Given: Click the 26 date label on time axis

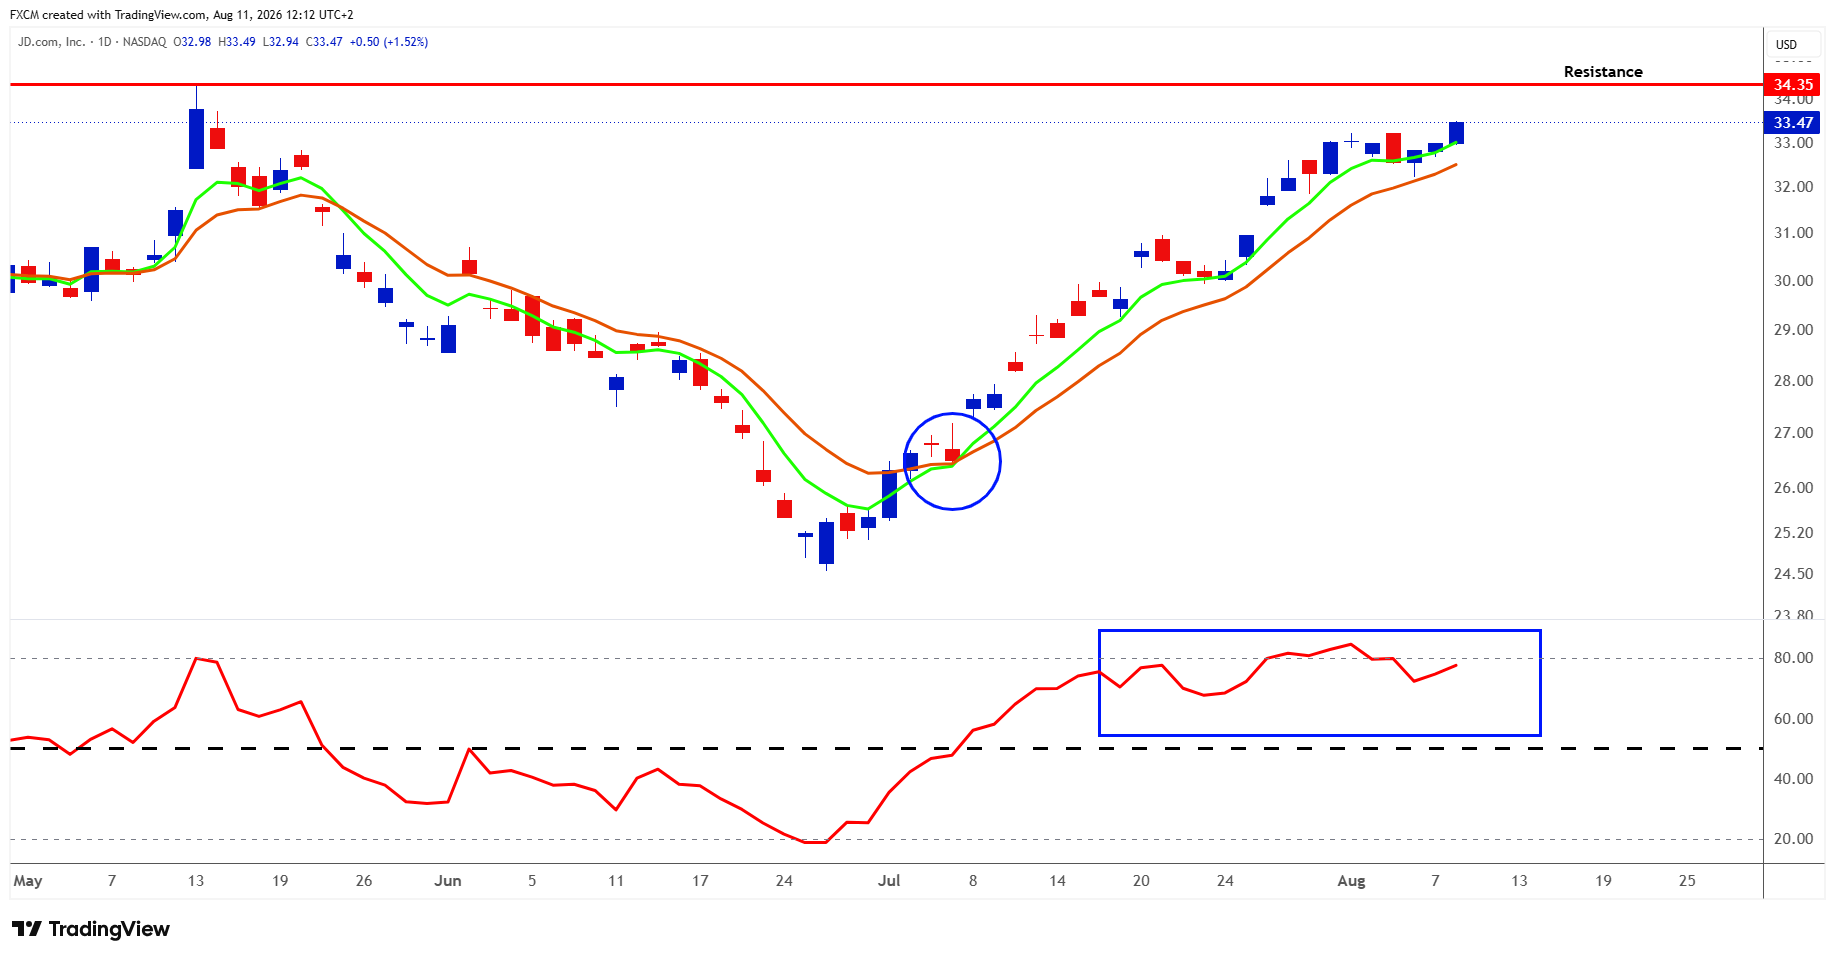Looking at the screenshot, I should (364, 881).
